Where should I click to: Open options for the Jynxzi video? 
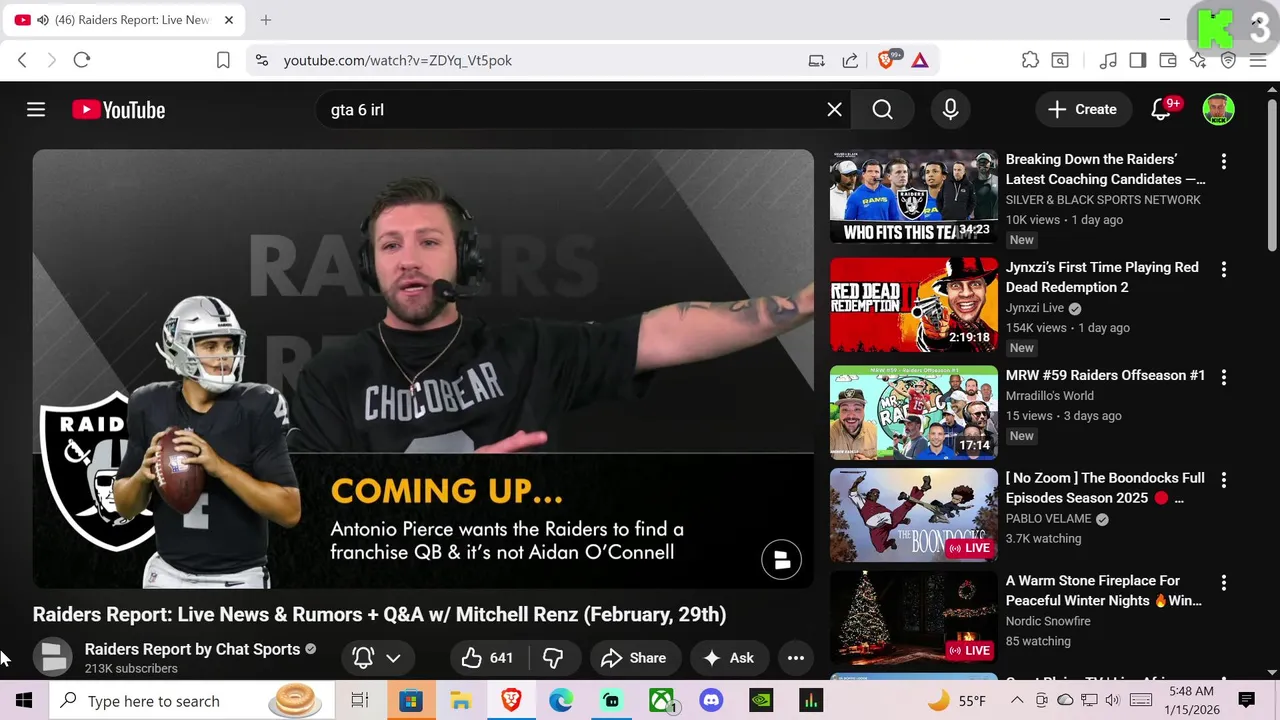[x=1223, y=269]
